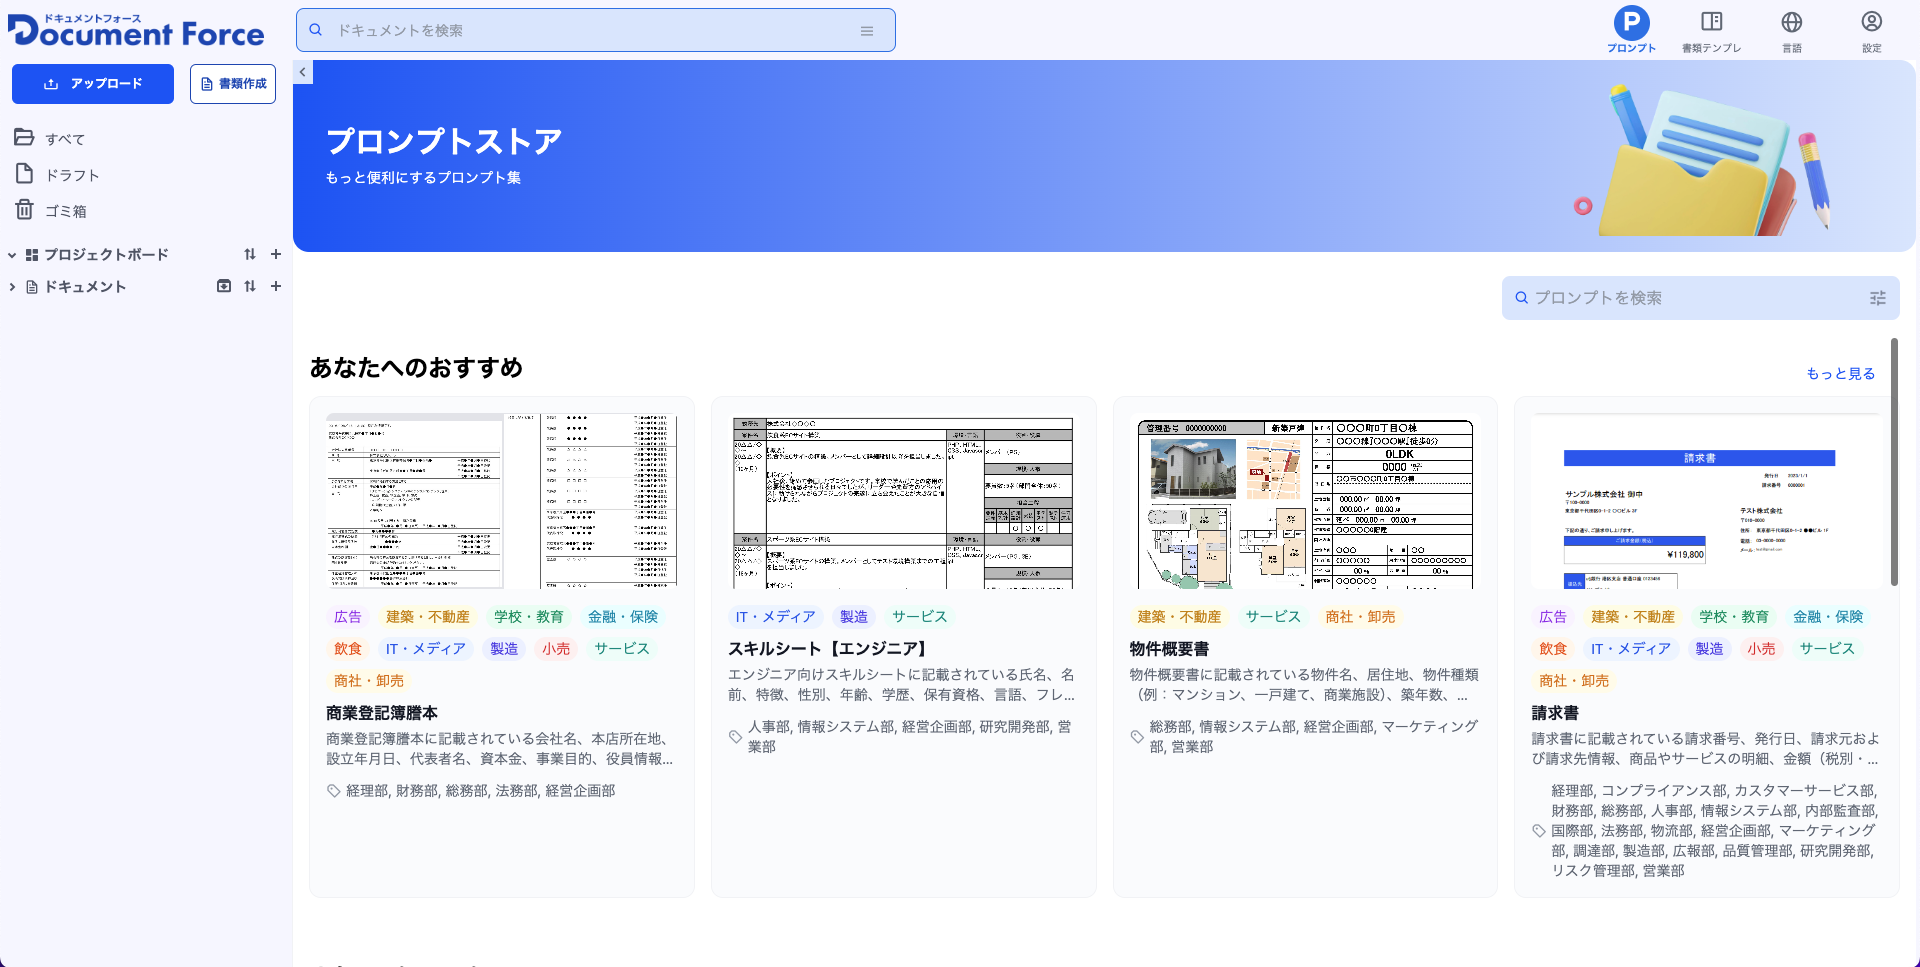Click the 請求書 card title
Viewport: 1920px width, 967px height.
click(1555, 713)
